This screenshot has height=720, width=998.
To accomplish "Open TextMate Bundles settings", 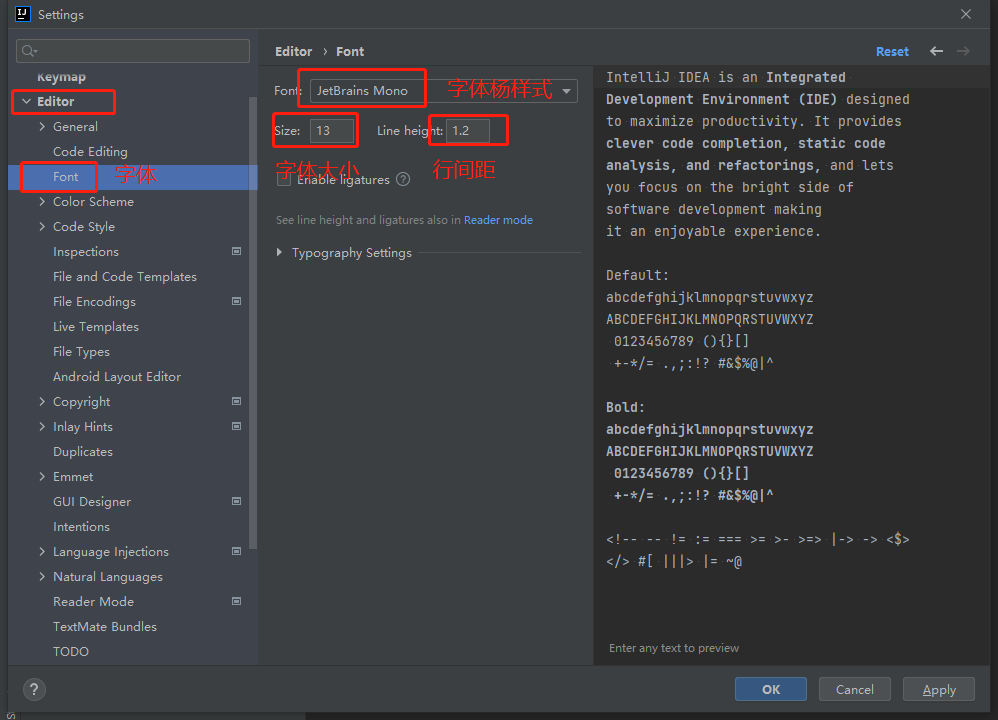I will (104, 626).
